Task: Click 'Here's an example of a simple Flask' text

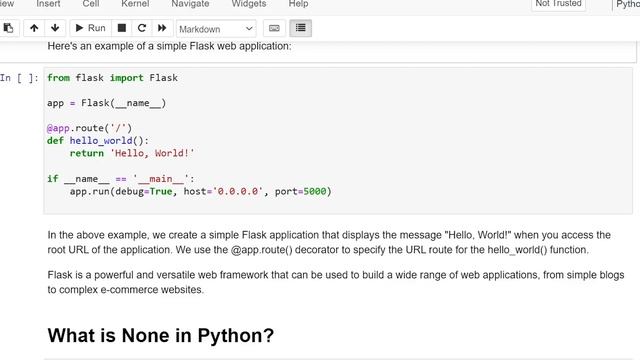Action: pos(169,46)
